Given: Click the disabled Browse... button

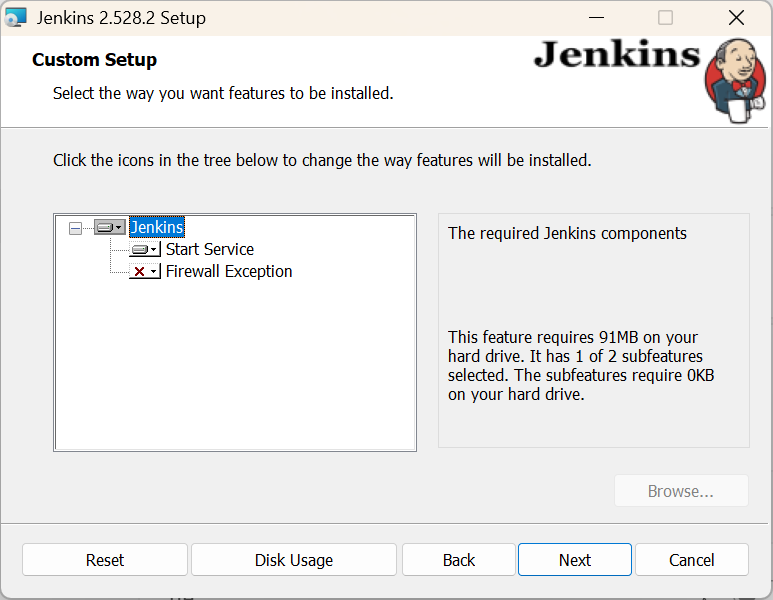Looking at the screenshot, I should coord(681,491).
